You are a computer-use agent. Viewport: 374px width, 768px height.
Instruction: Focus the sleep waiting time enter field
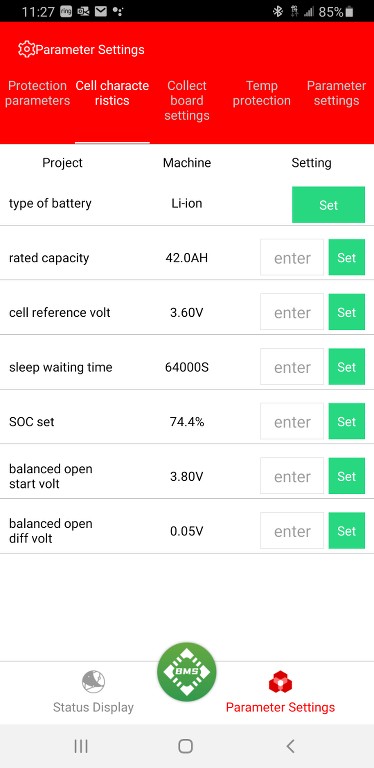(x=292, y=367)
